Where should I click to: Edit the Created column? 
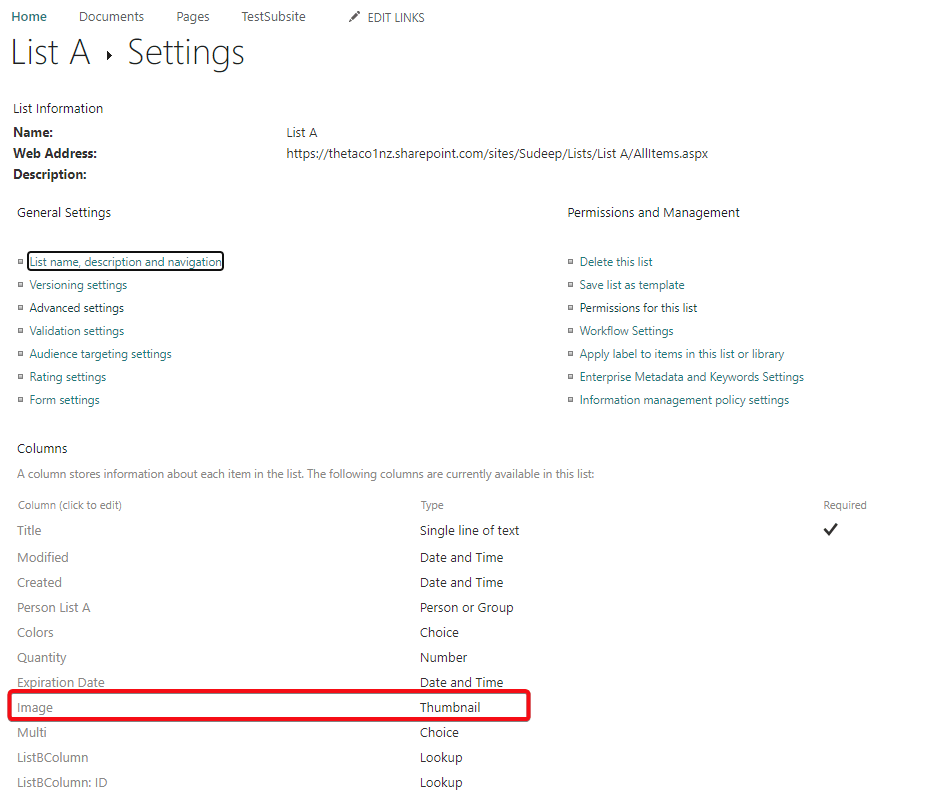pos(39,583)
